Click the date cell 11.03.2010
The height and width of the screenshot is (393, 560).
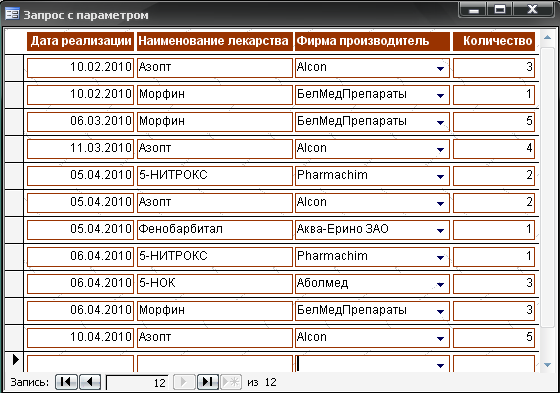pyautogui.click(x=80, y=148)
